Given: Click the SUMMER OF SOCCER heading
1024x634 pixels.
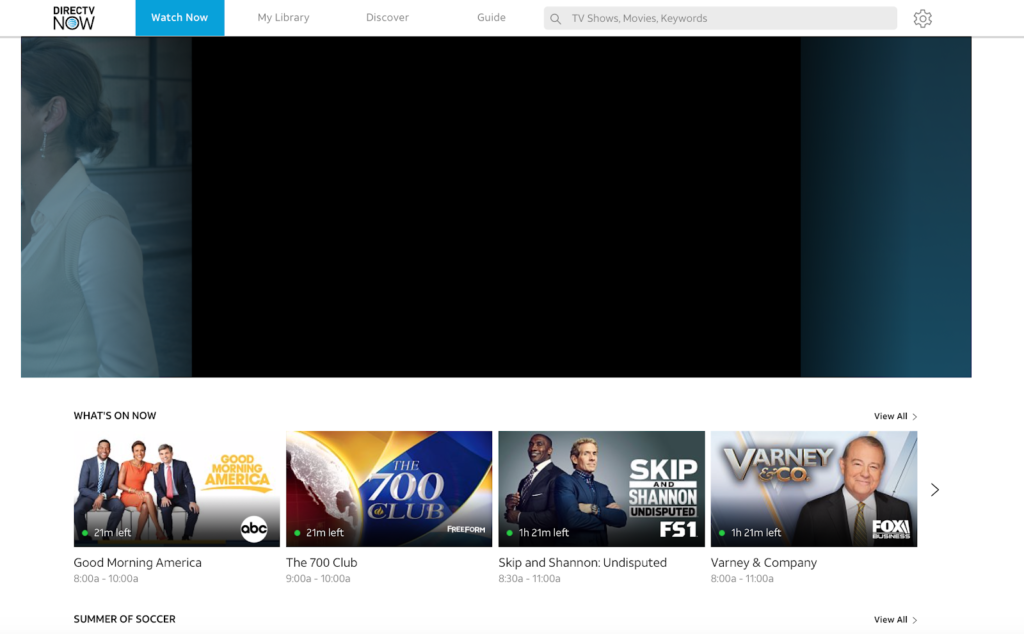Looking at the screenshot, I should click(x=125, y=619).
